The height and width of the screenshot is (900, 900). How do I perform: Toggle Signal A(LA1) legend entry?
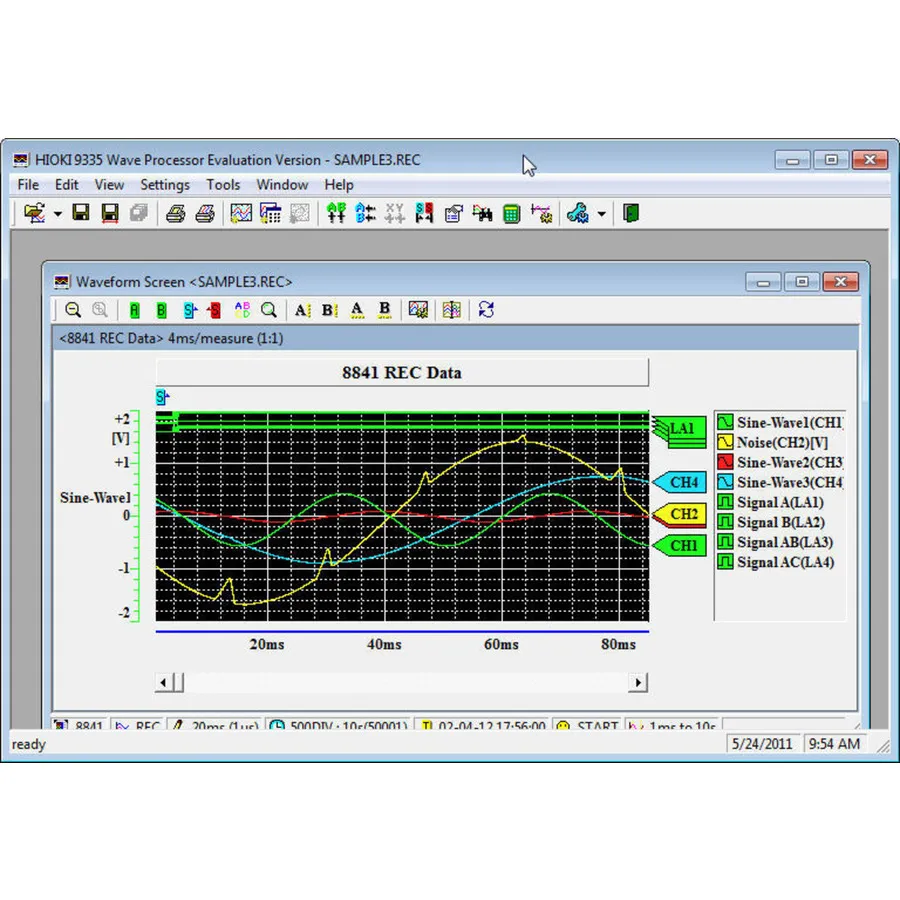coord(726,502)
